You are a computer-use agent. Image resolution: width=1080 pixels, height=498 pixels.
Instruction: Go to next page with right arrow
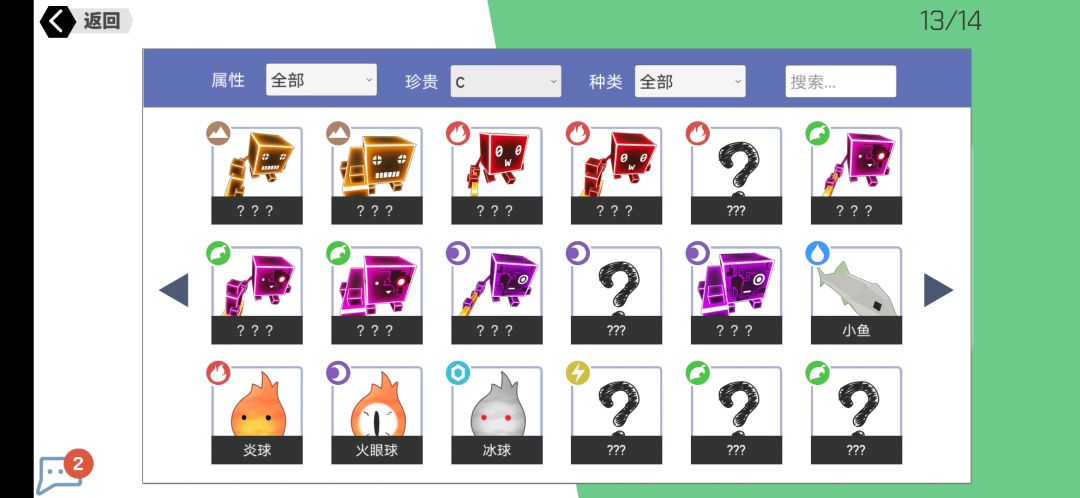point(938,290)
